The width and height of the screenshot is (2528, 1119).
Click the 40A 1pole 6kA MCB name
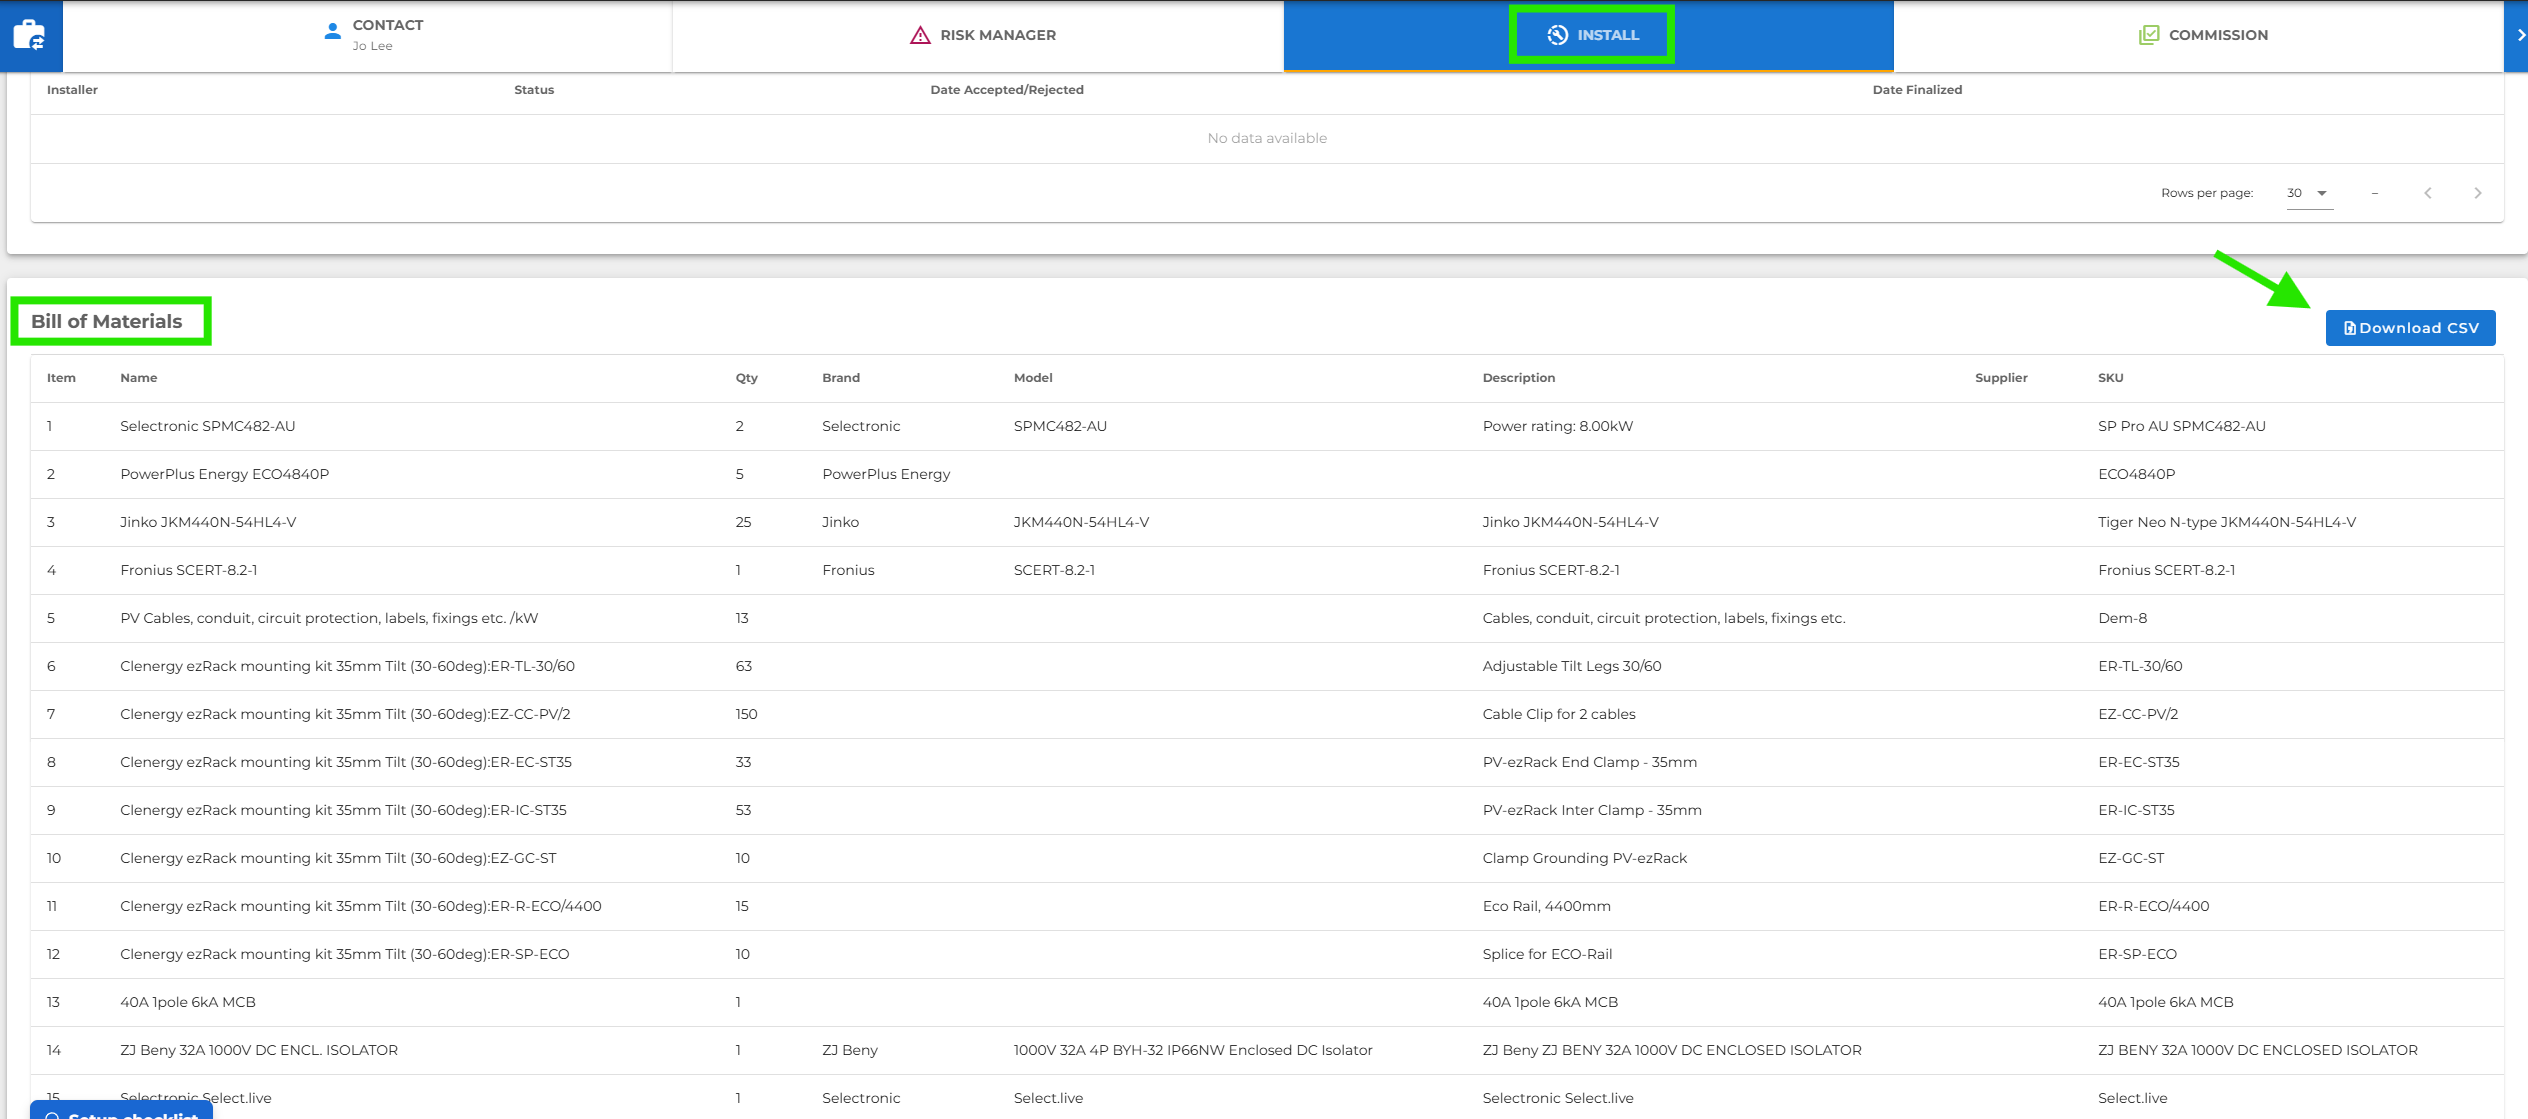click(x=188, y=1002)
